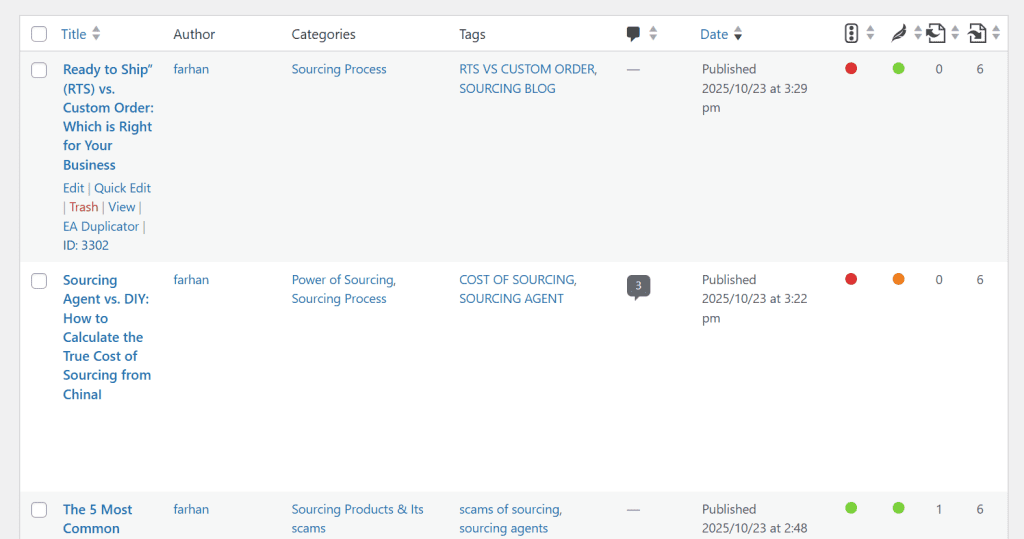Click the received internal links column icon
The width and height of the screenshot is (1024, 539).
point(977,33)
